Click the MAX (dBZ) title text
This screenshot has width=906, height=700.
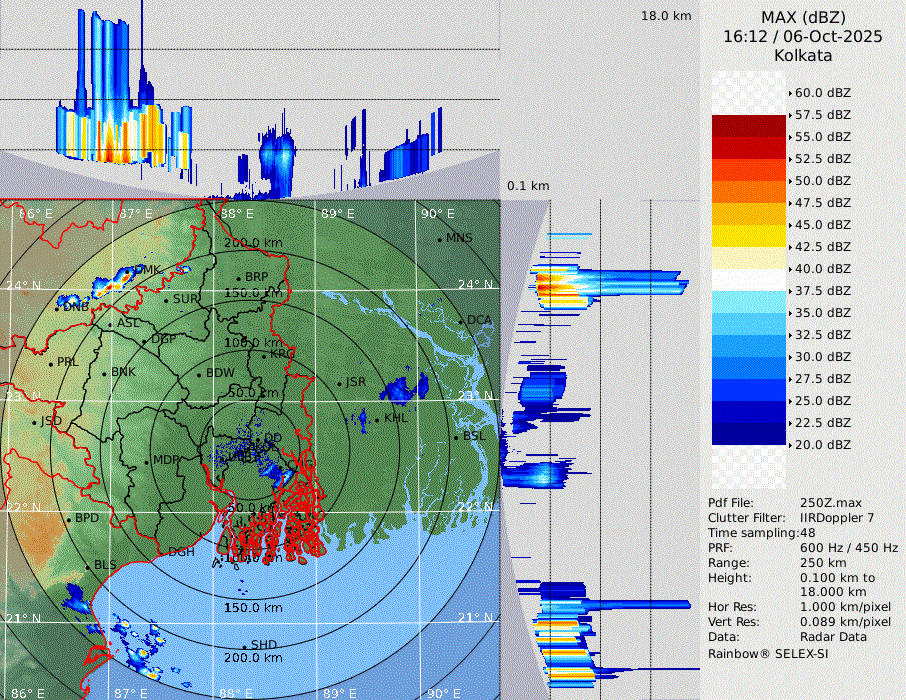click(803, 17)
